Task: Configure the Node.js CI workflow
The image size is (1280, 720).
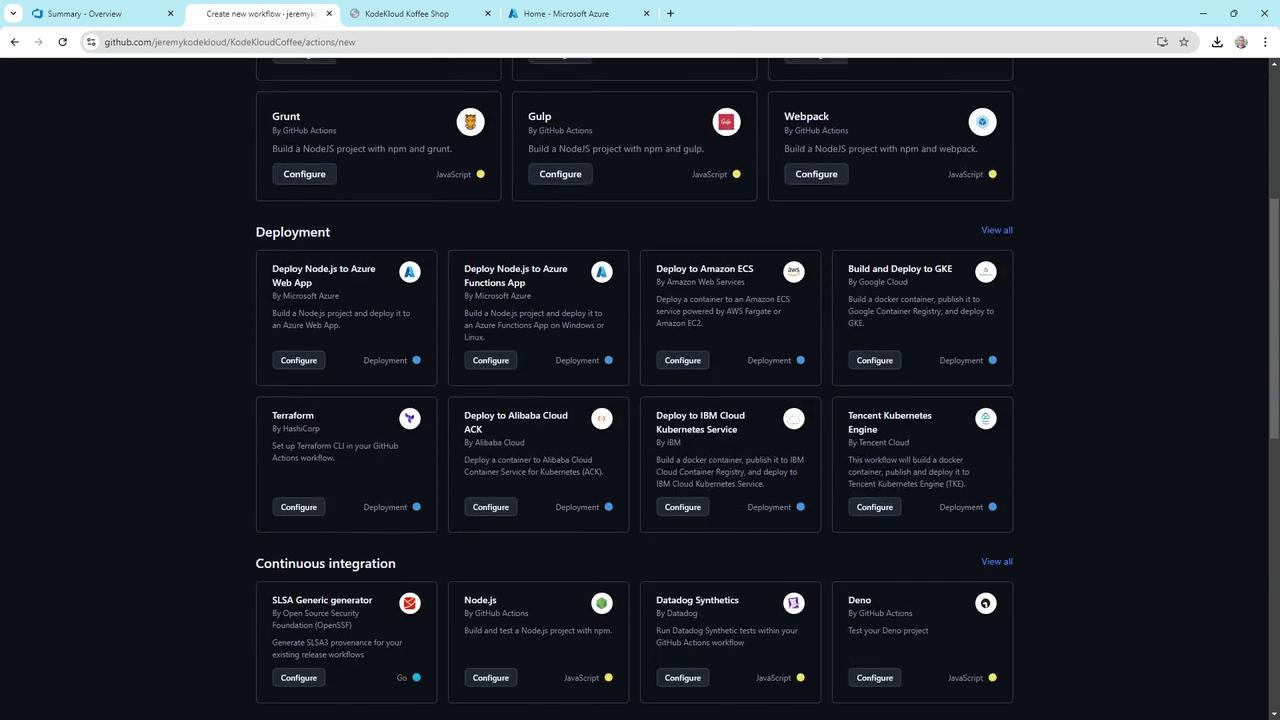Action: [490, 678]
